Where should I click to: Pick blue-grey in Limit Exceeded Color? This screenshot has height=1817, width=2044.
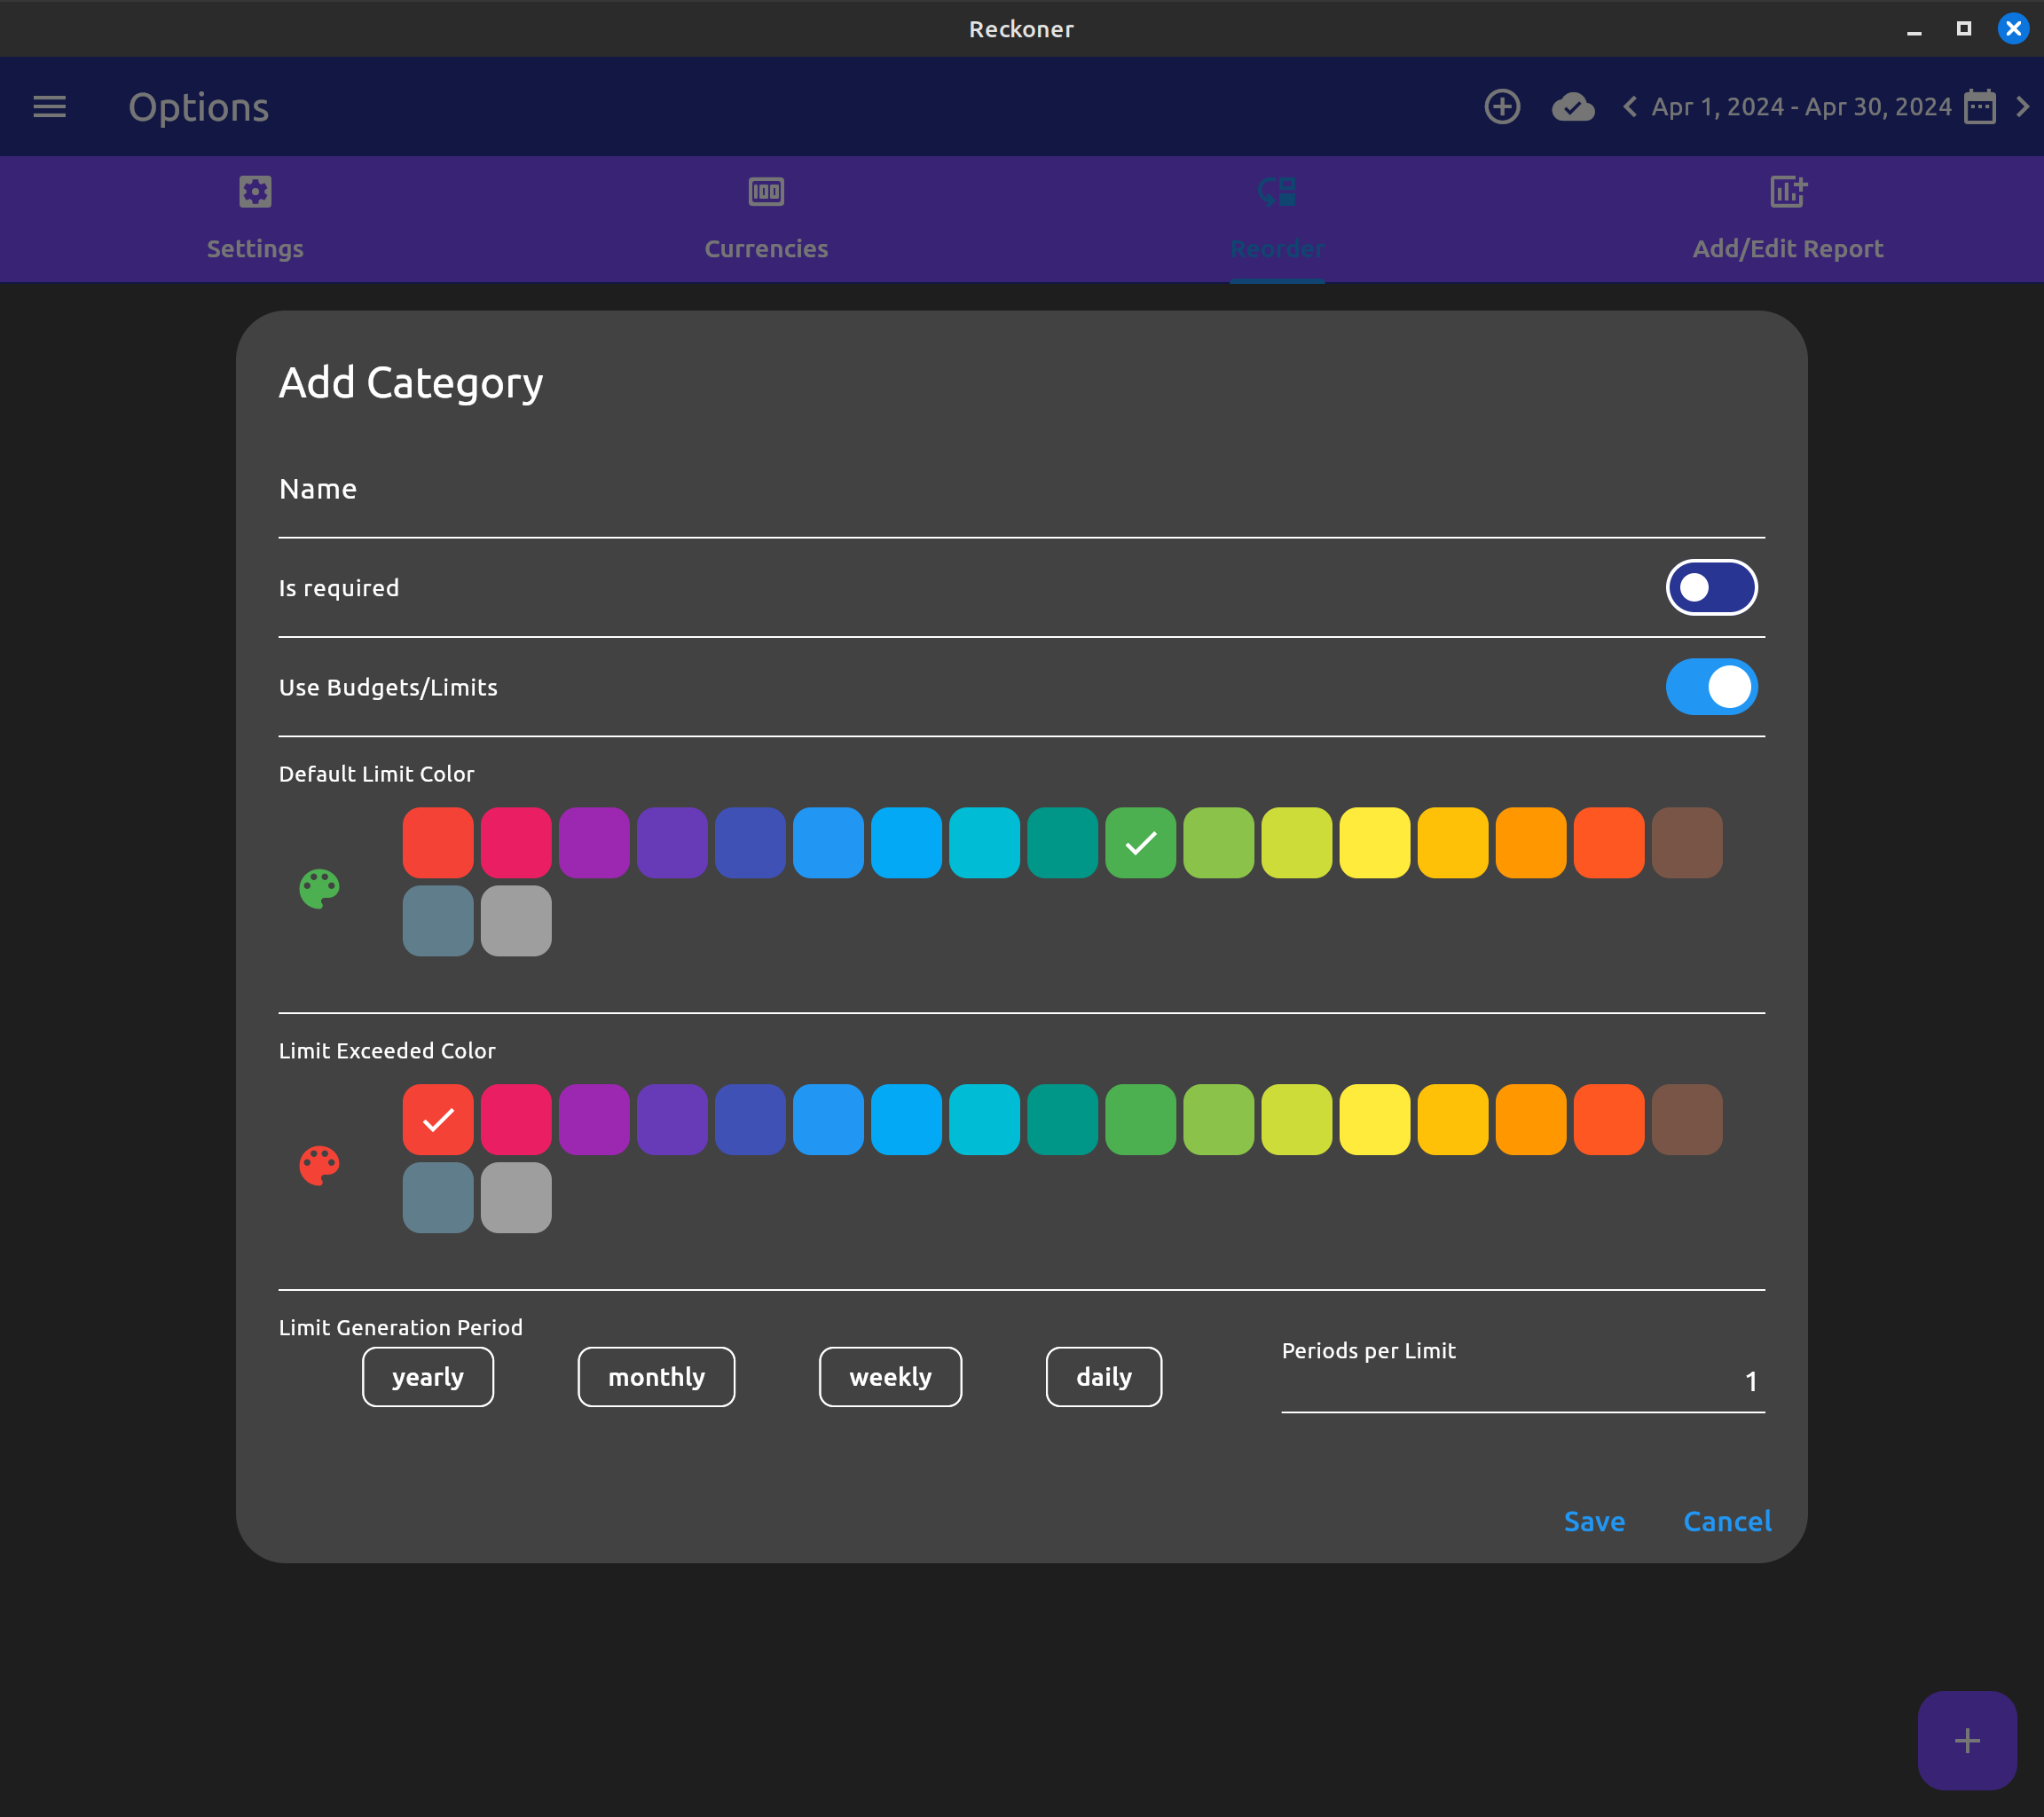coord(438,1198)
